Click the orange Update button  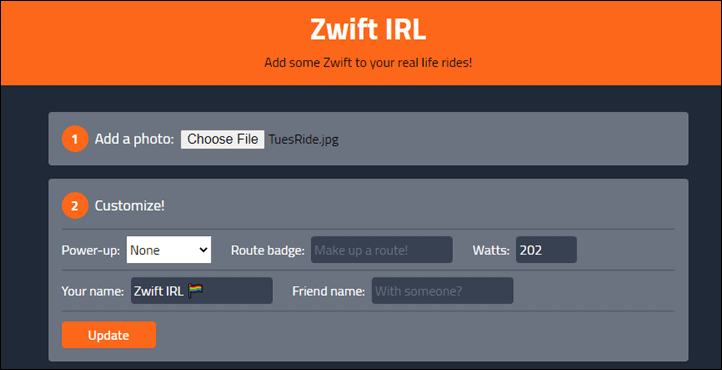coord(109,335)
